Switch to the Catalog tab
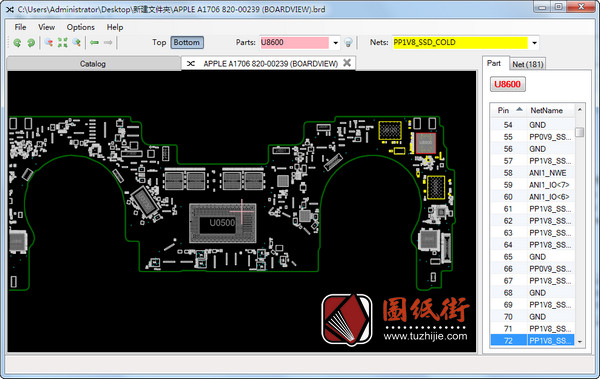The height and width of the screenshot is (379, 600). click(93, 64)
